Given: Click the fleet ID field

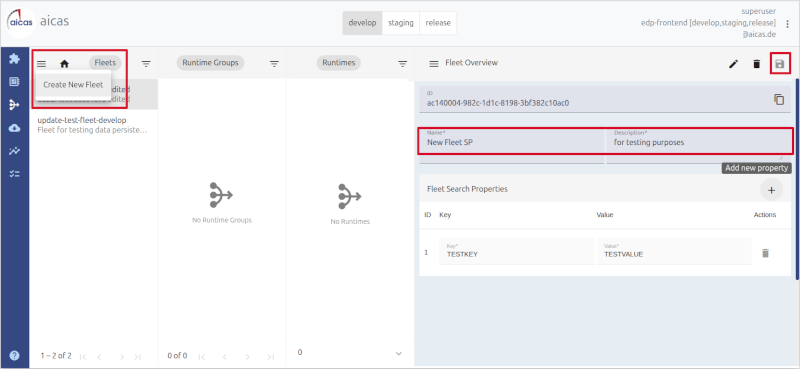Looking at the screenshot, I should coord(605,100).
